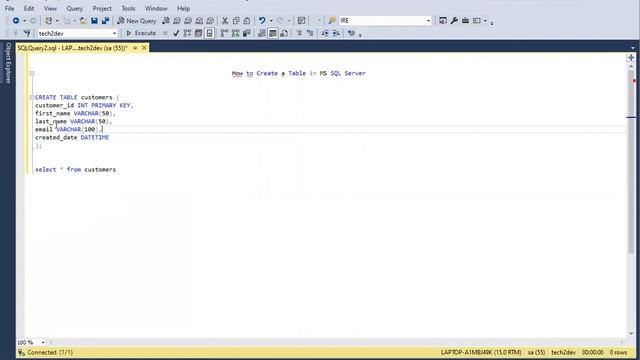Save the current query with disk icon

[x=94, y=20]
